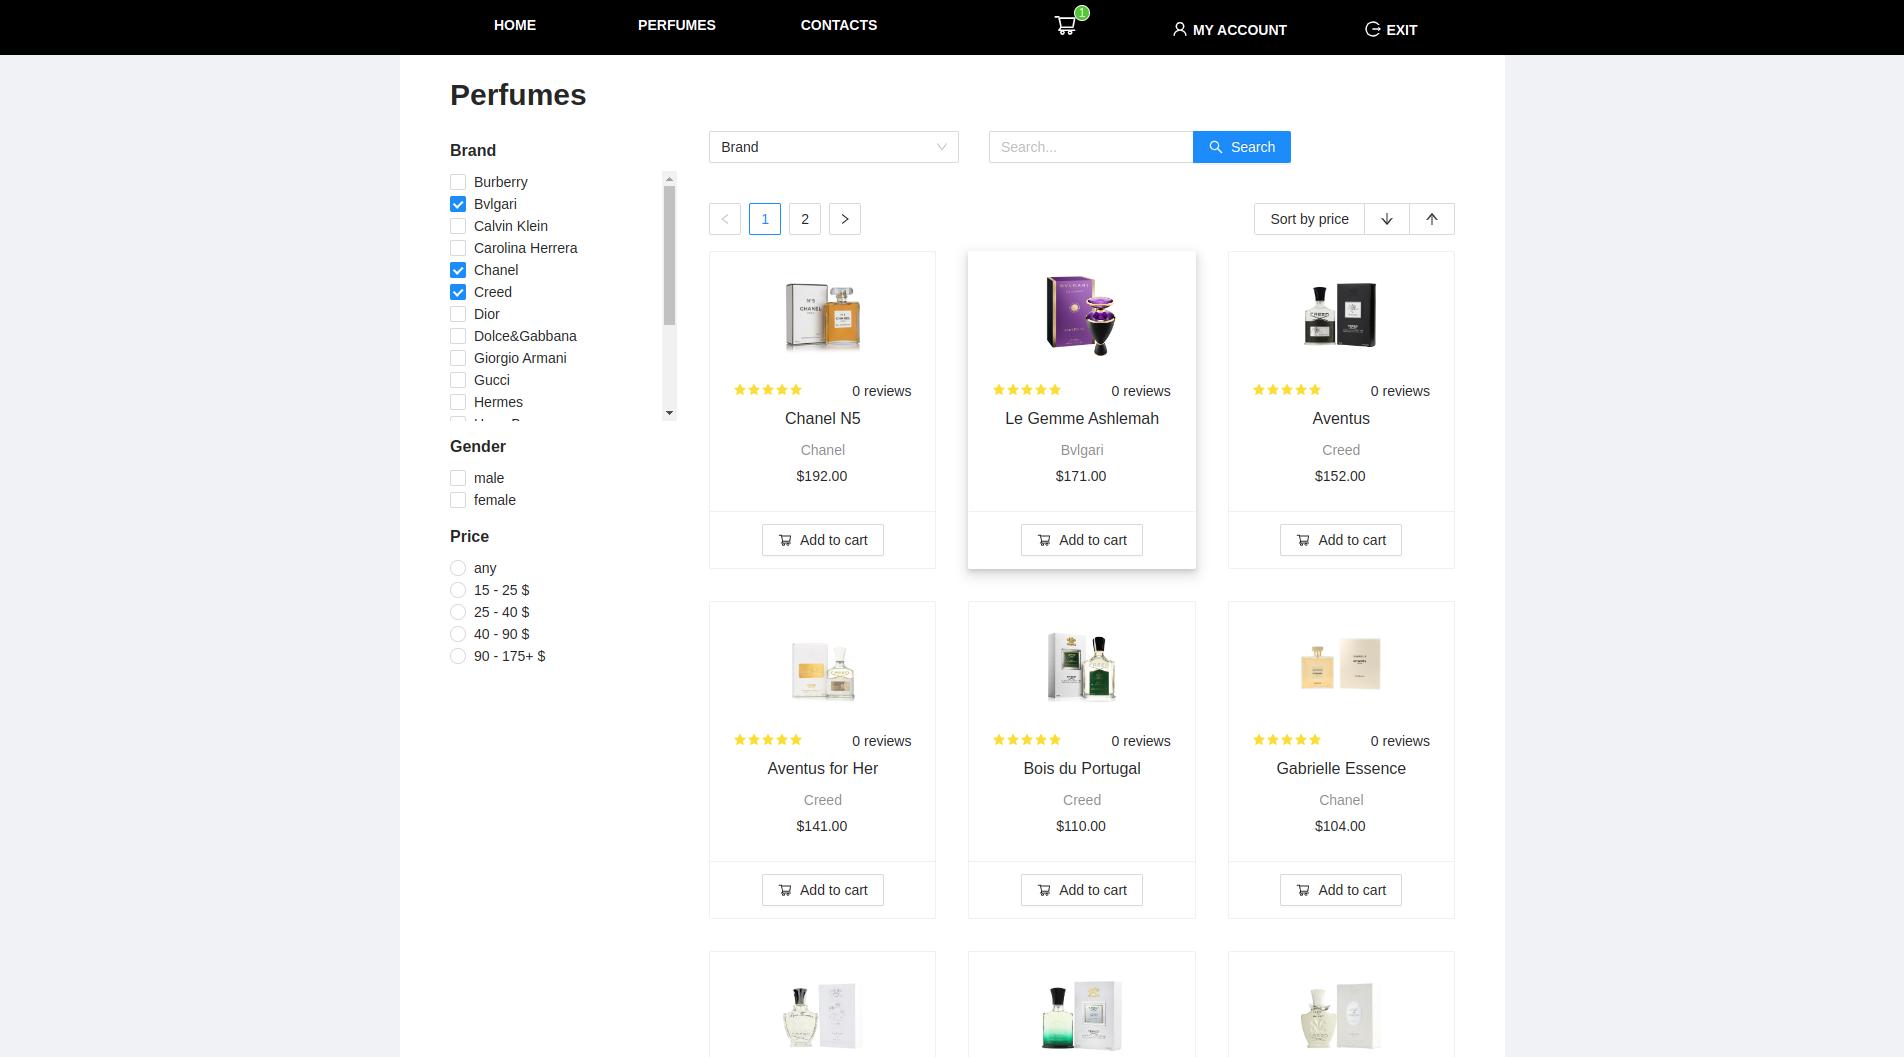This screenshot has height=1057, width=1904.
Task: Open the Chanel N5 product image
Action: pyautogui.click(x=823, y=315)
